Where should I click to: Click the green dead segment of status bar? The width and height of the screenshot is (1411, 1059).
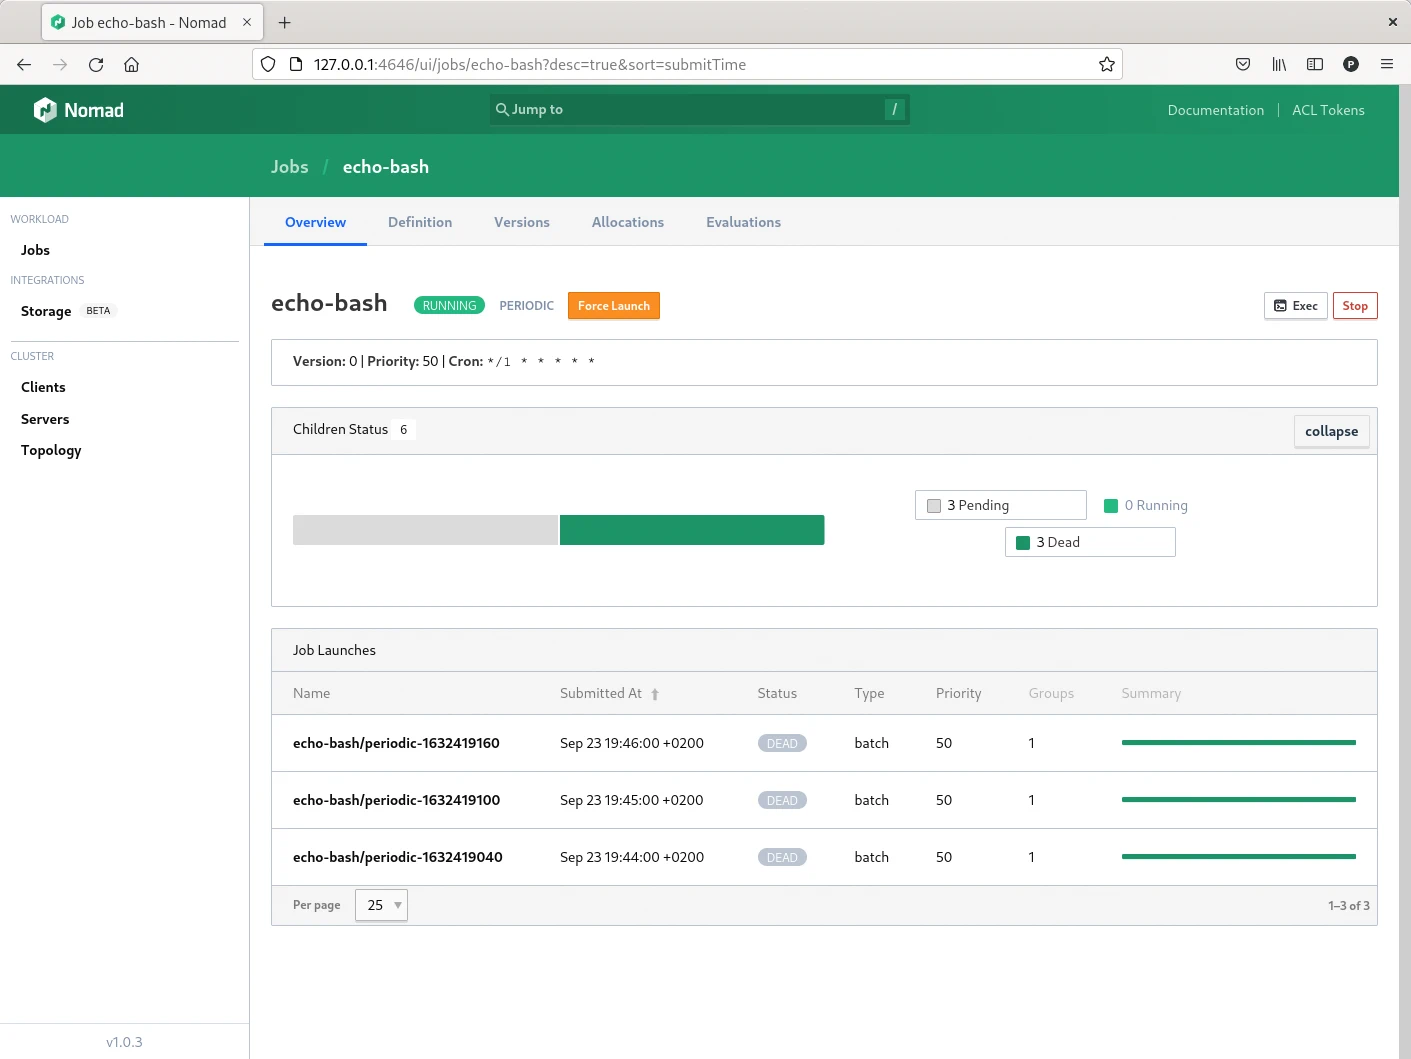pyautogui.click(x=692, y=530)
